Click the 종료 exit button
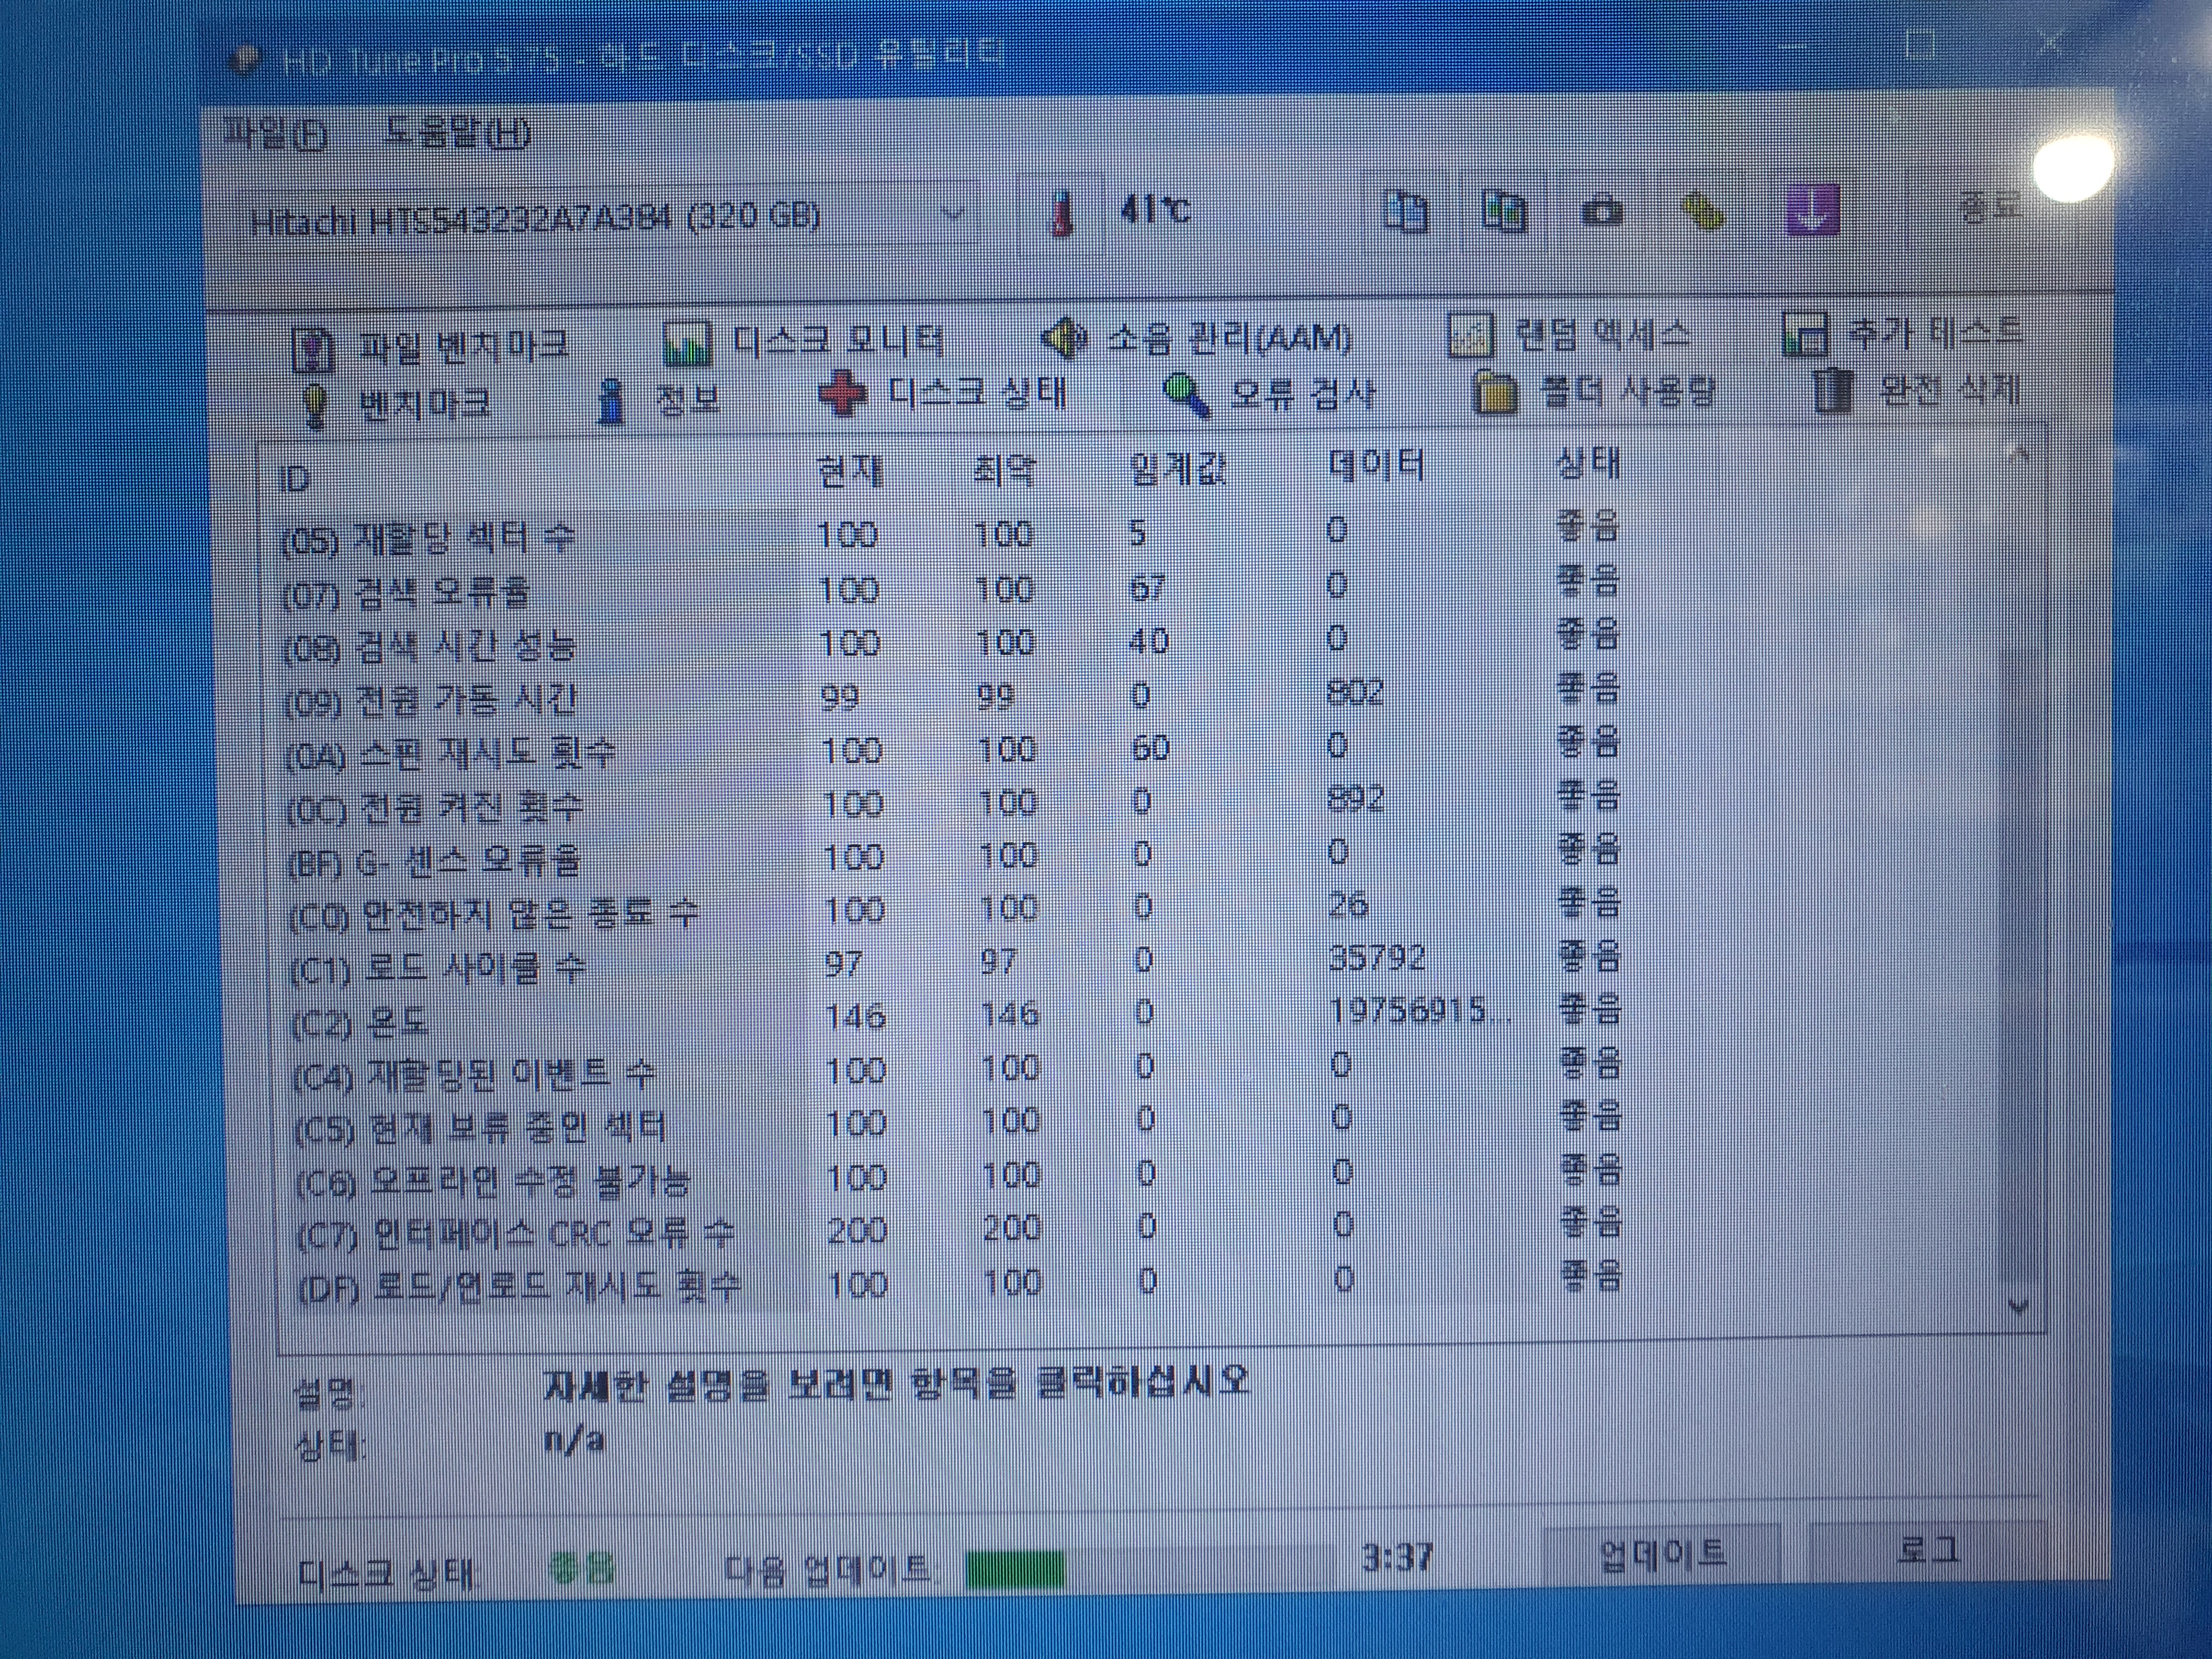This screenshot has width=2212, height=1659. point(1989,206)
